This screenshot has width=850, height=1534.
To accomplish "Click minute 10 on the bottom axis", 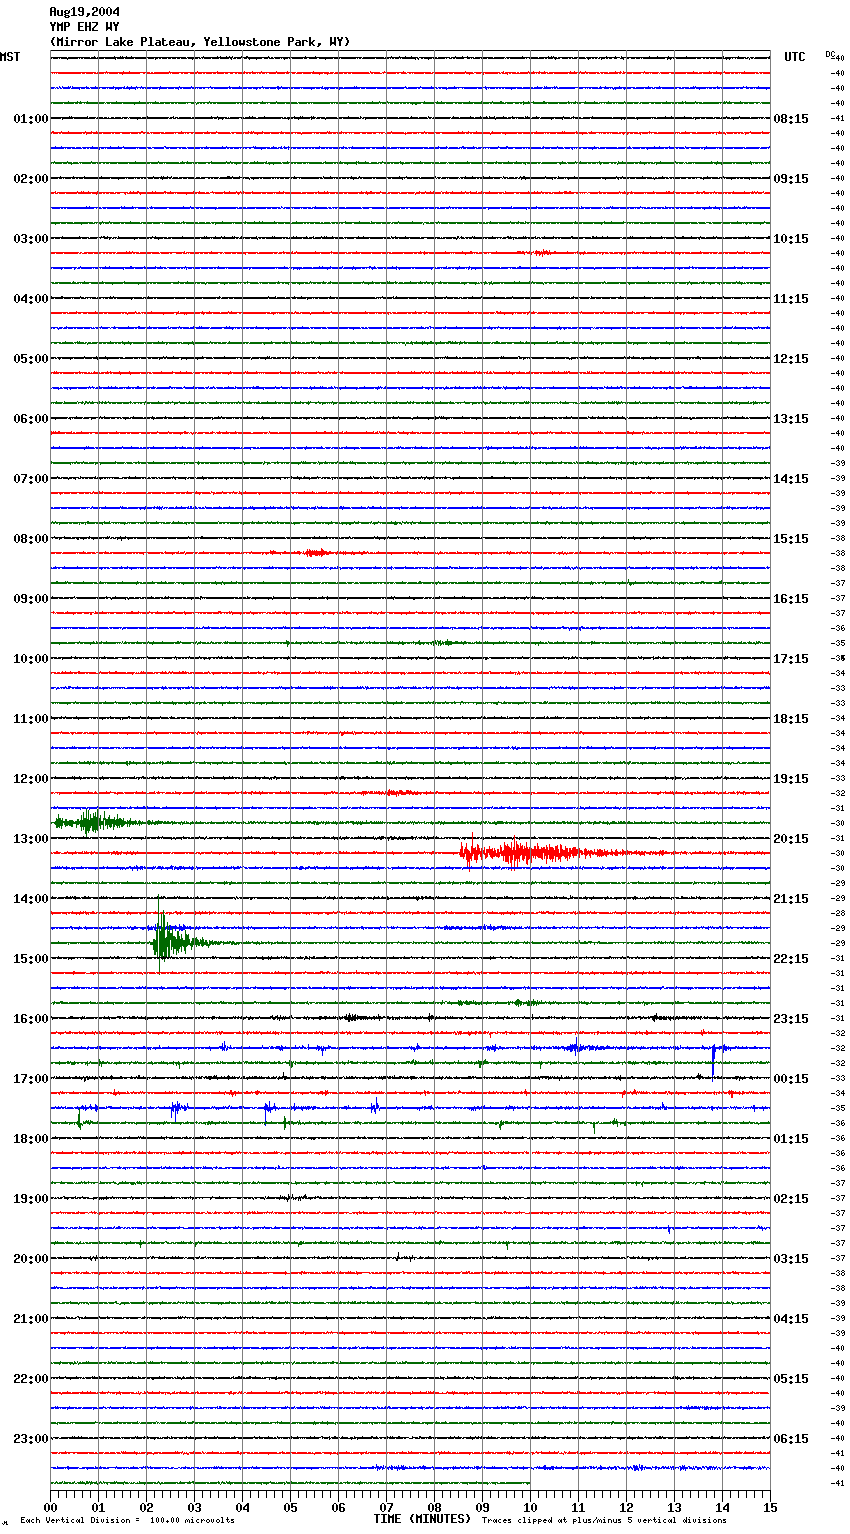I will pyautogui.click(x=530, y=1506).
